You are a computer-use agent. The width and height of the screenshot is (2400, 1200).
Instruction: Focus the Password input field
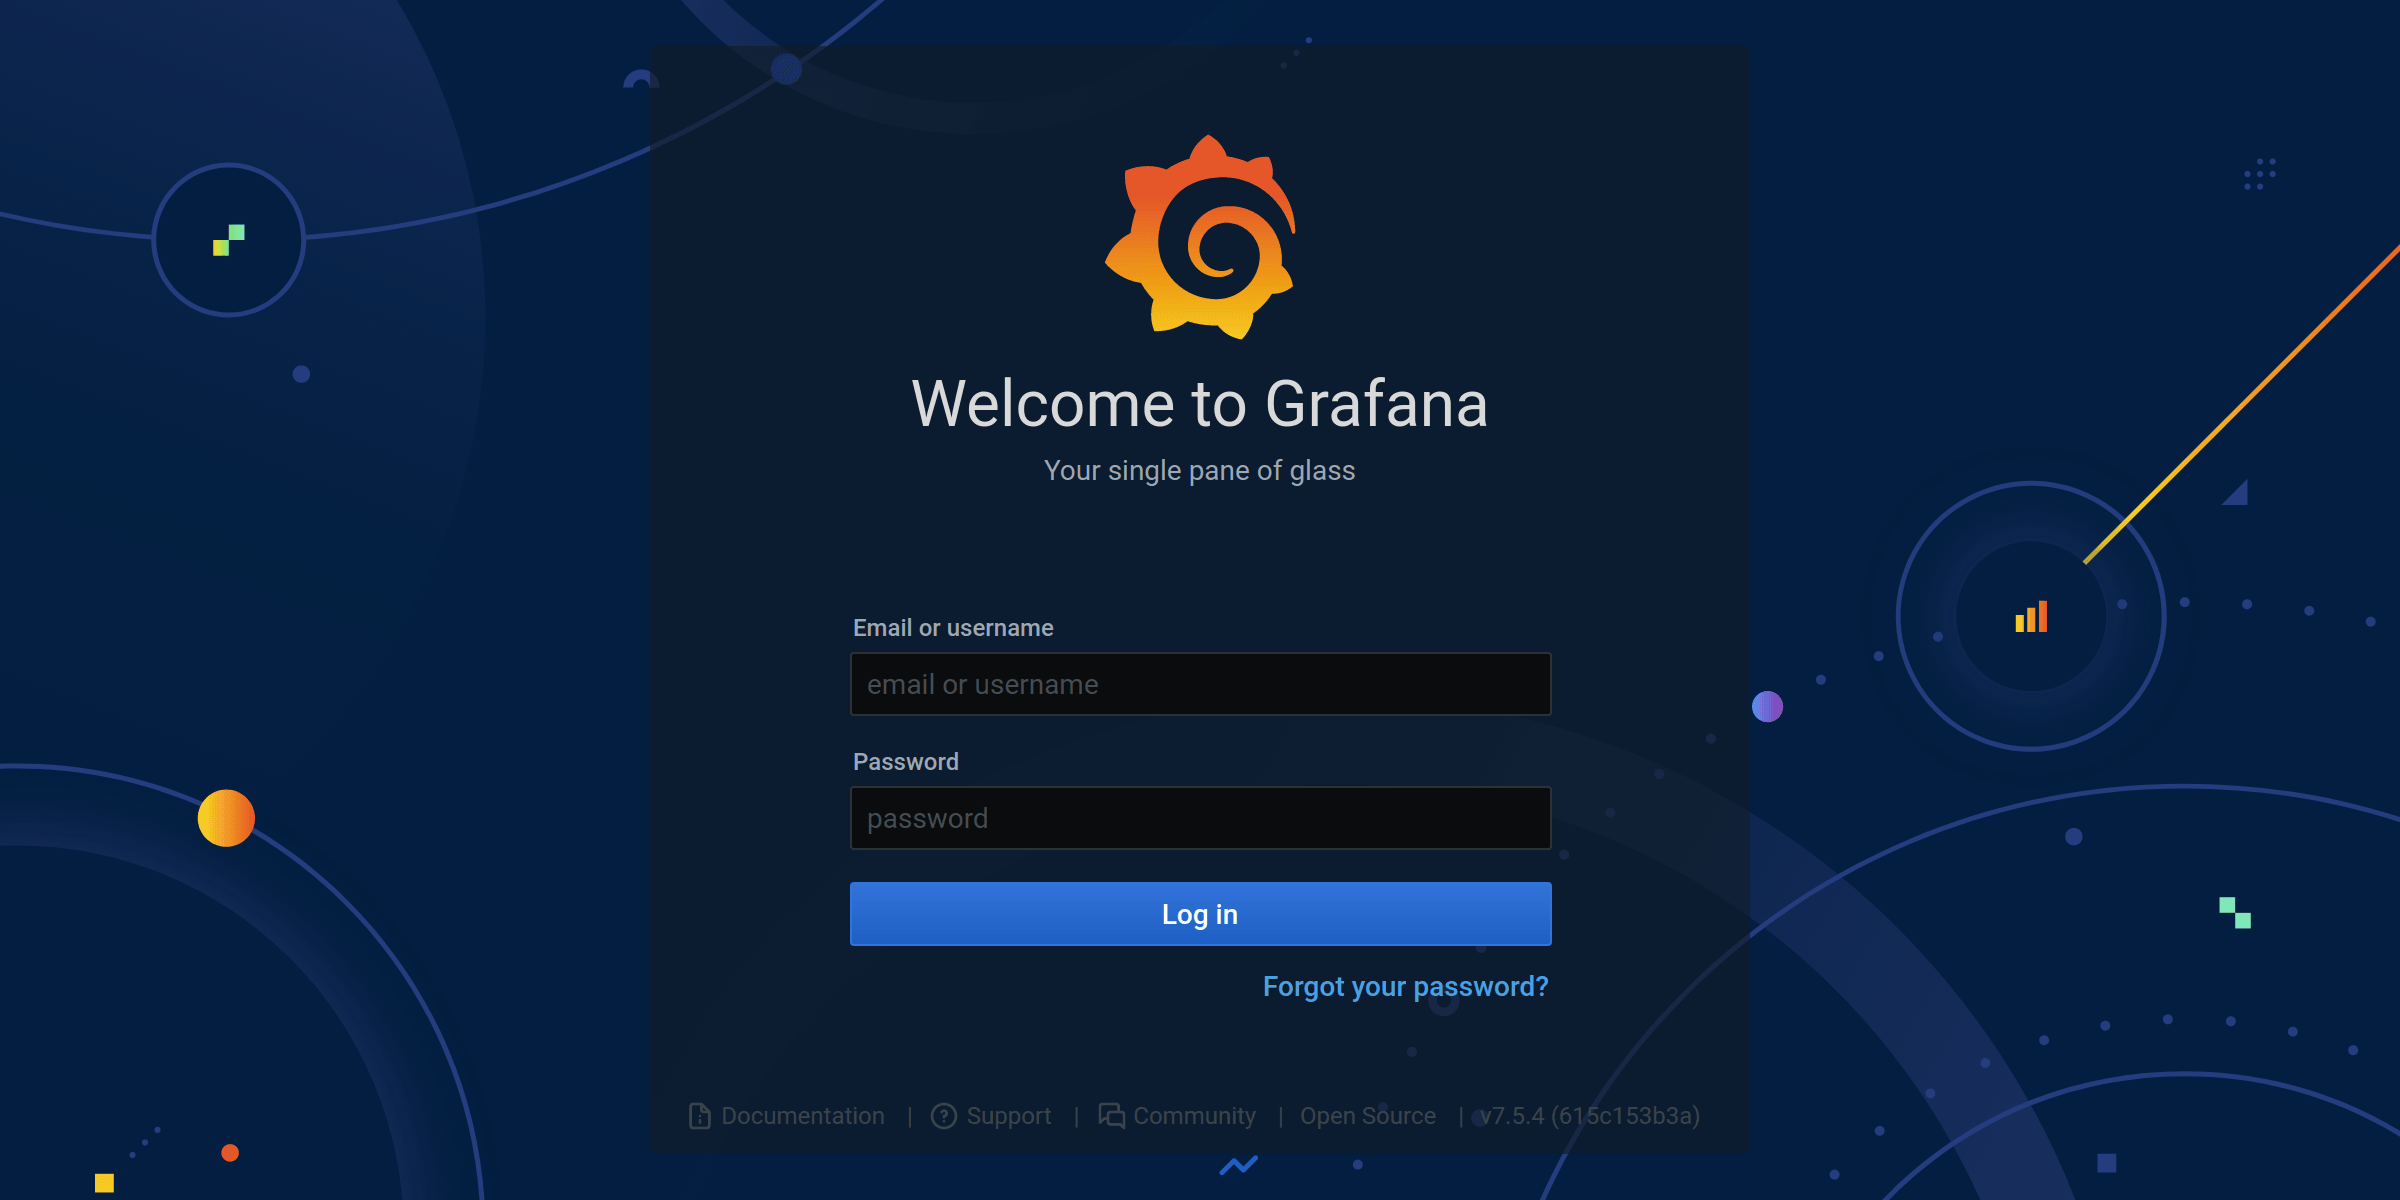coord(1200,818)
